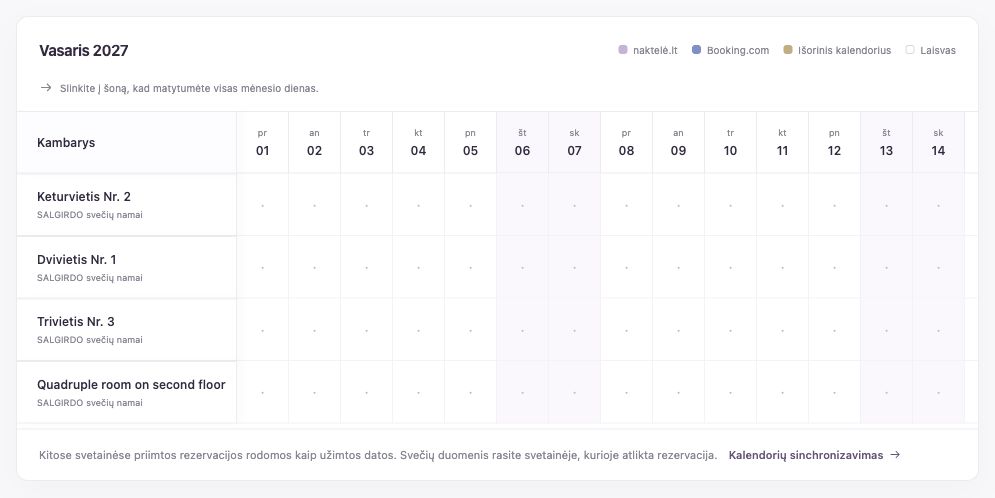
Task: Select day 05 column header
Action: coord(471,143)
